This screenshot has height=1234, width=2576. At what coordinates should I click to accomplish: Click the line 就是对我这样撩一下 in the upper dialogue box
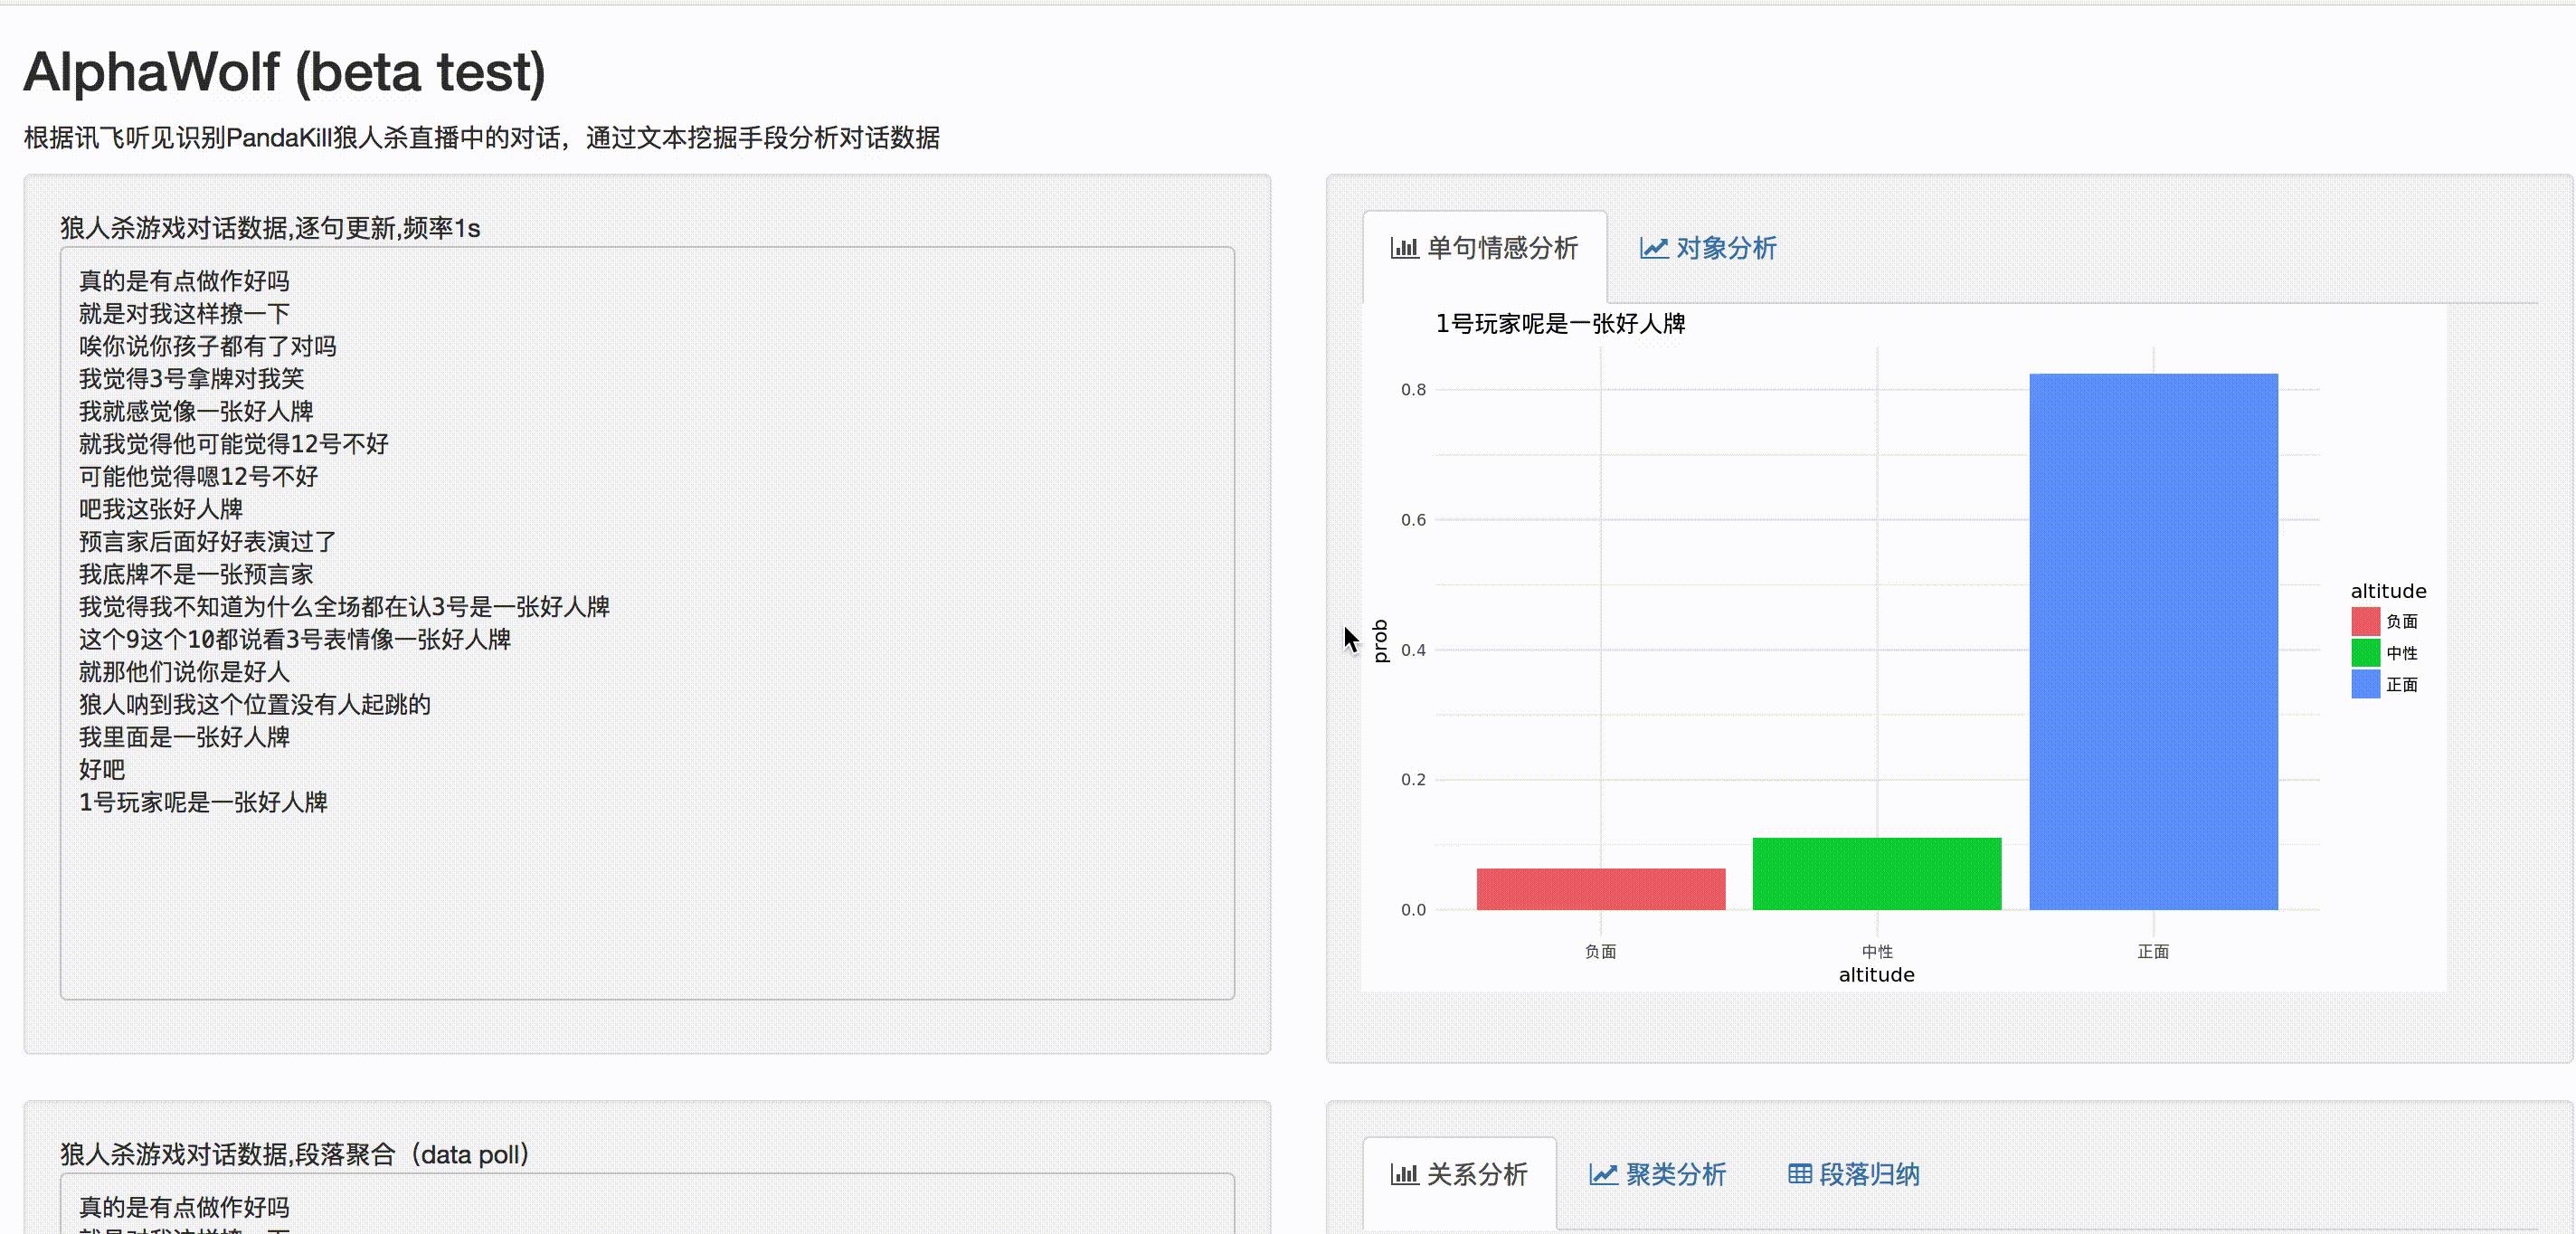[x=184, y=314]
